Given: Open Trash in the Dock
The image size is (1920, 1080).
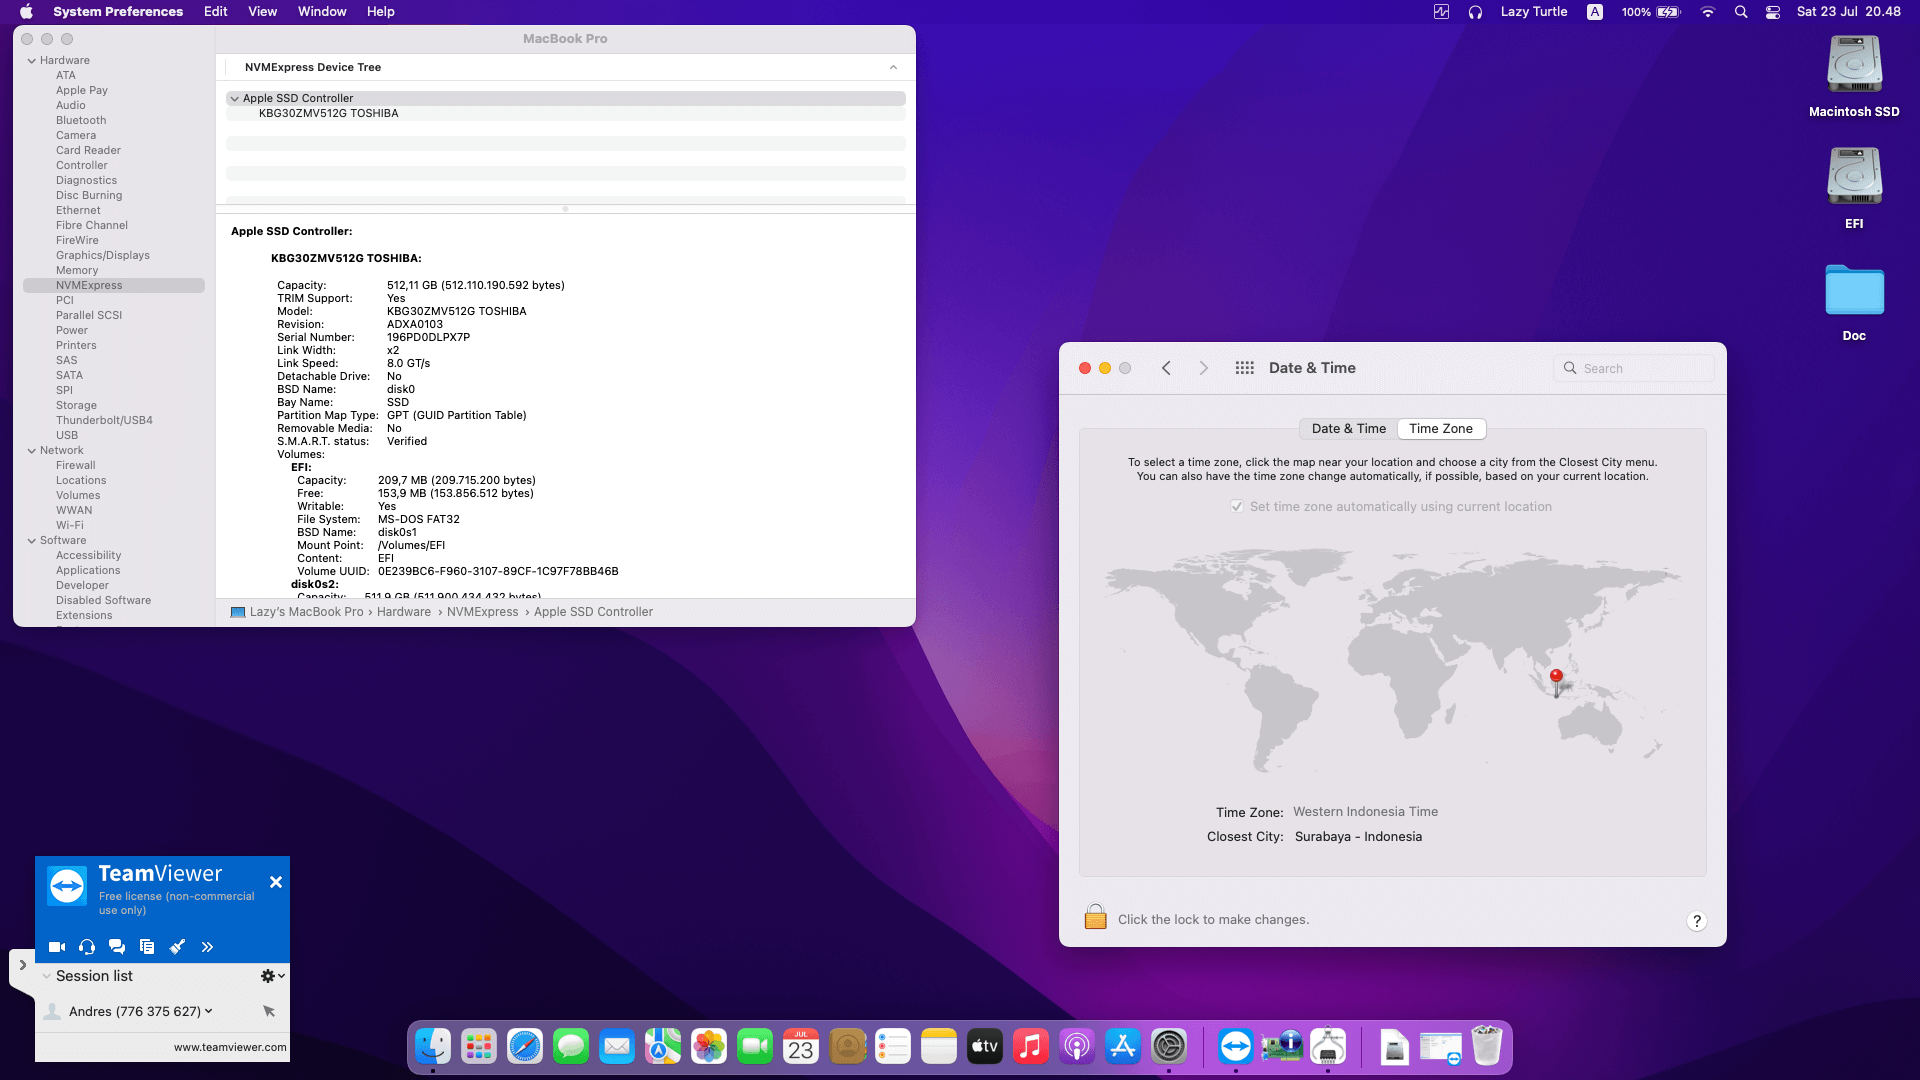Looking at the screenshot, I should pos(1487,1047).
